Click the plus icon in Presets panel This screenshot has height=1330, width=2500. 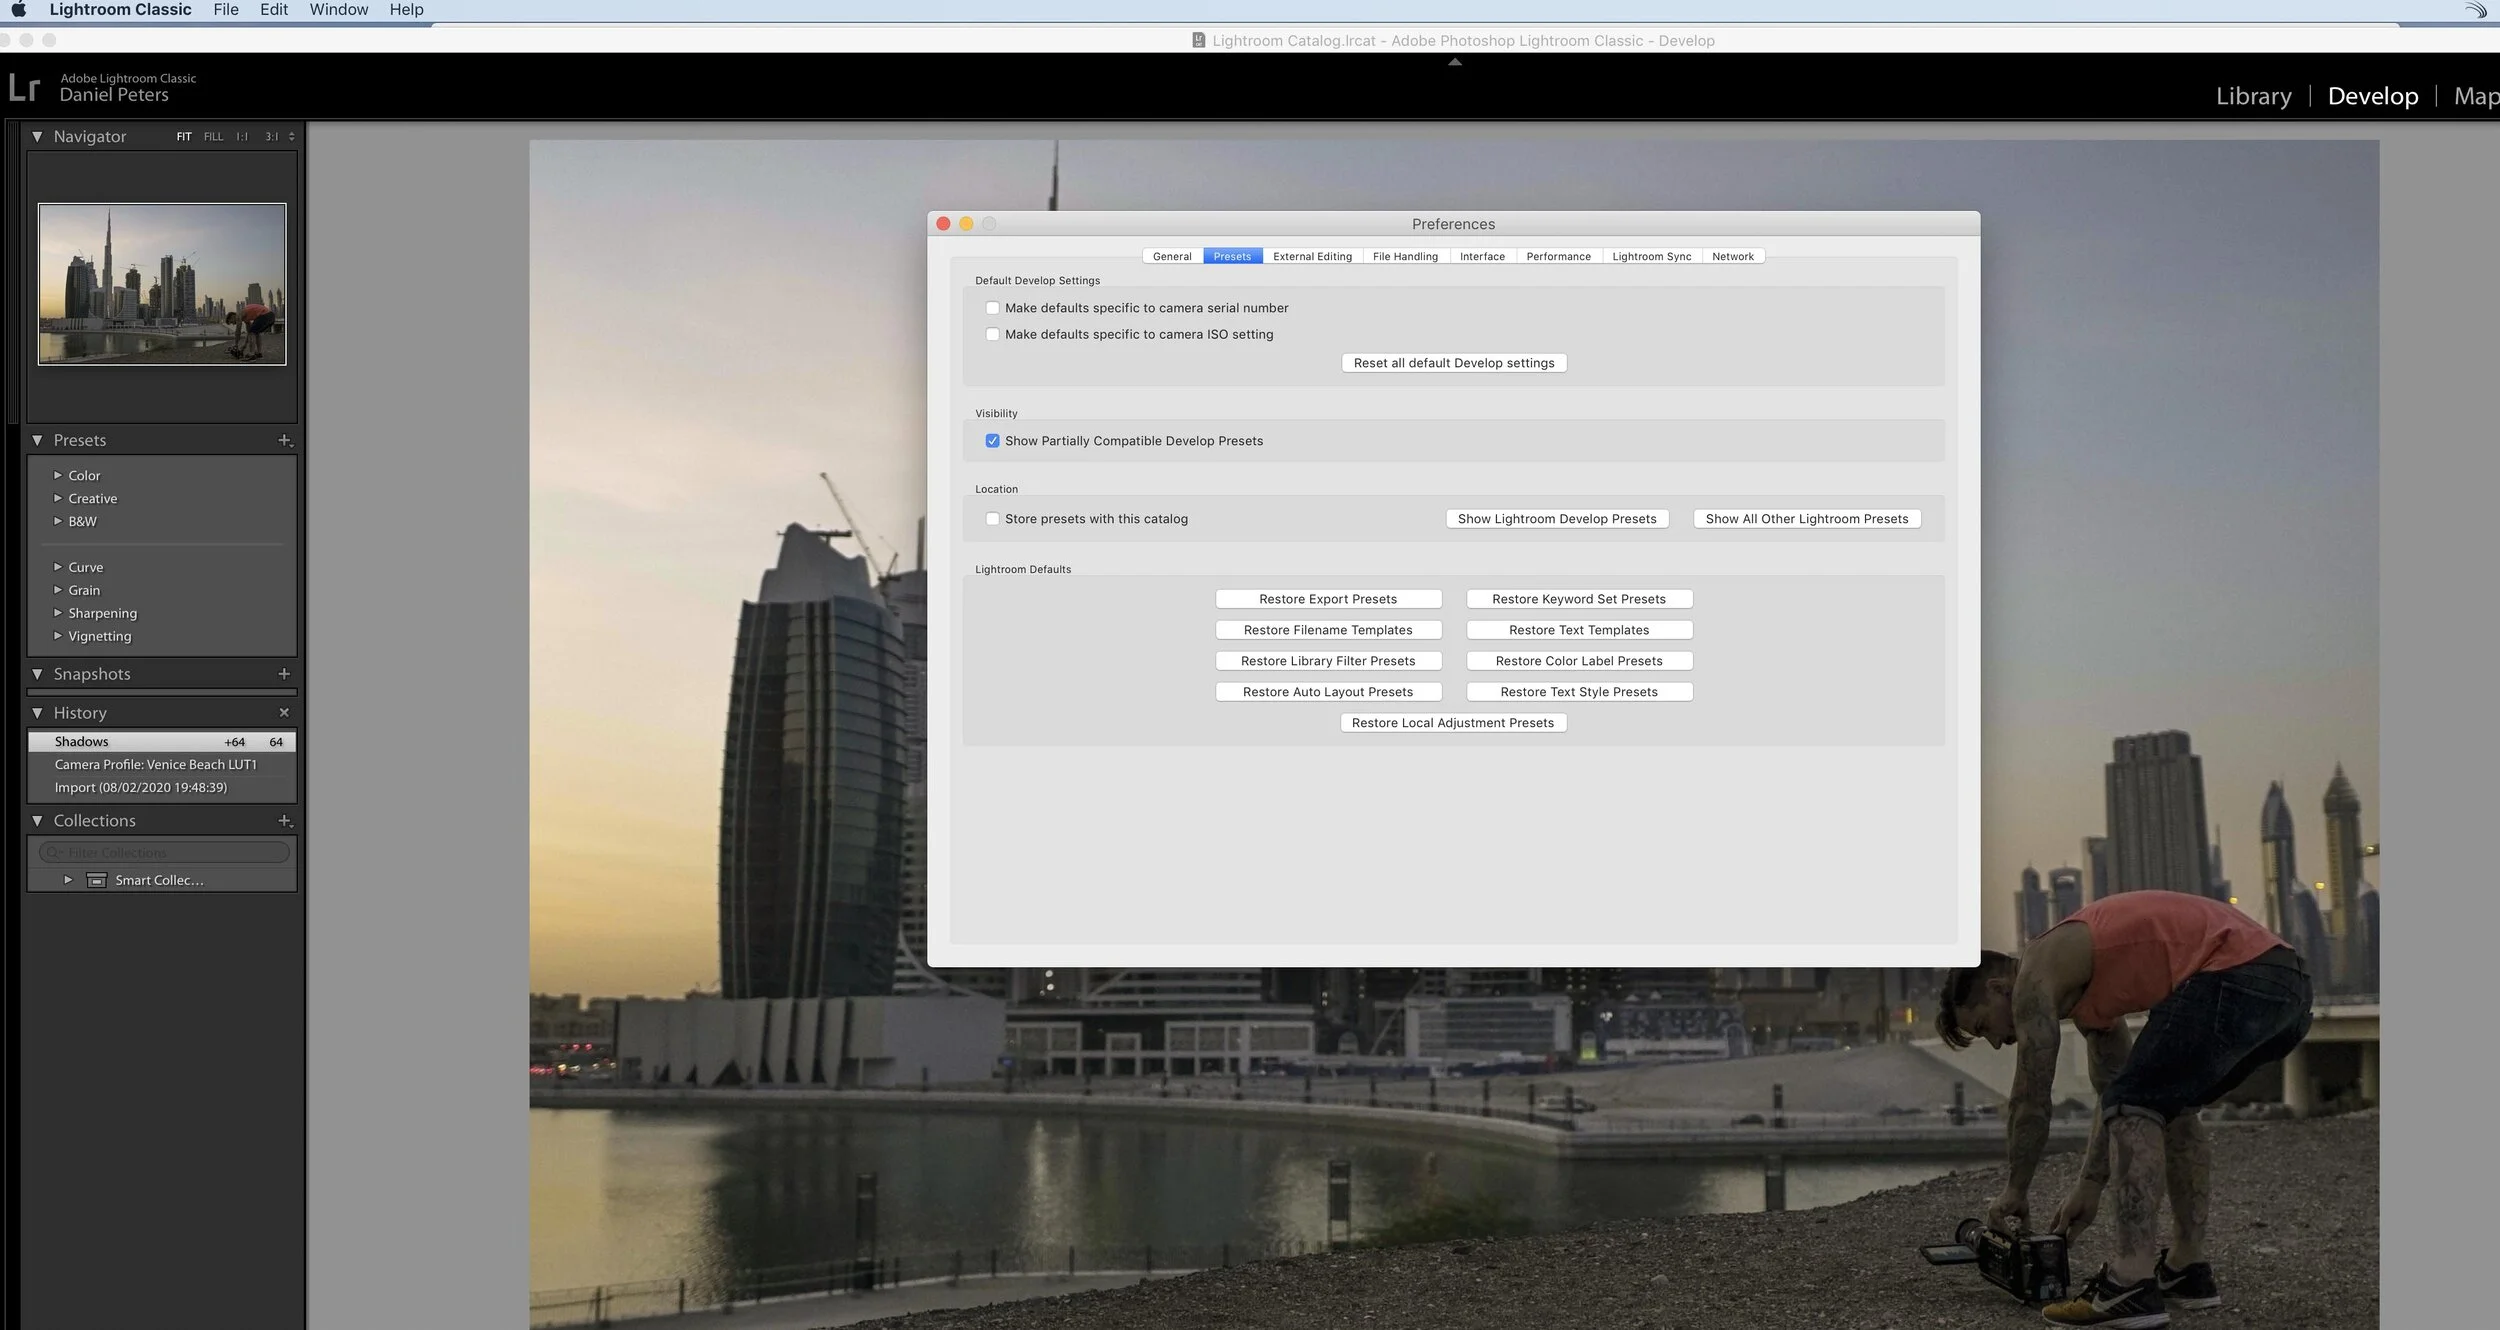(x=285, y=440)
